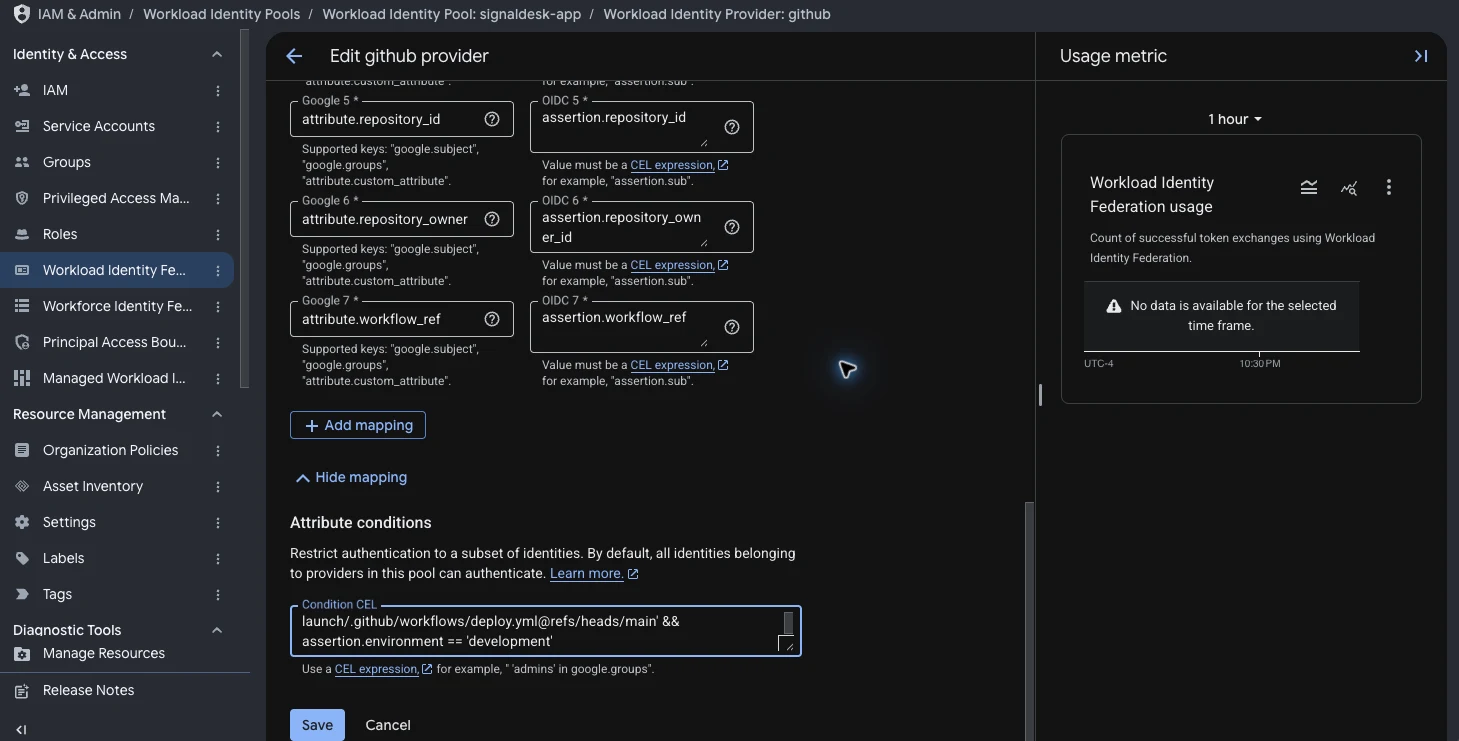Hide the attribute mapping section
1459x741 pixels.
tap(351, 477)
